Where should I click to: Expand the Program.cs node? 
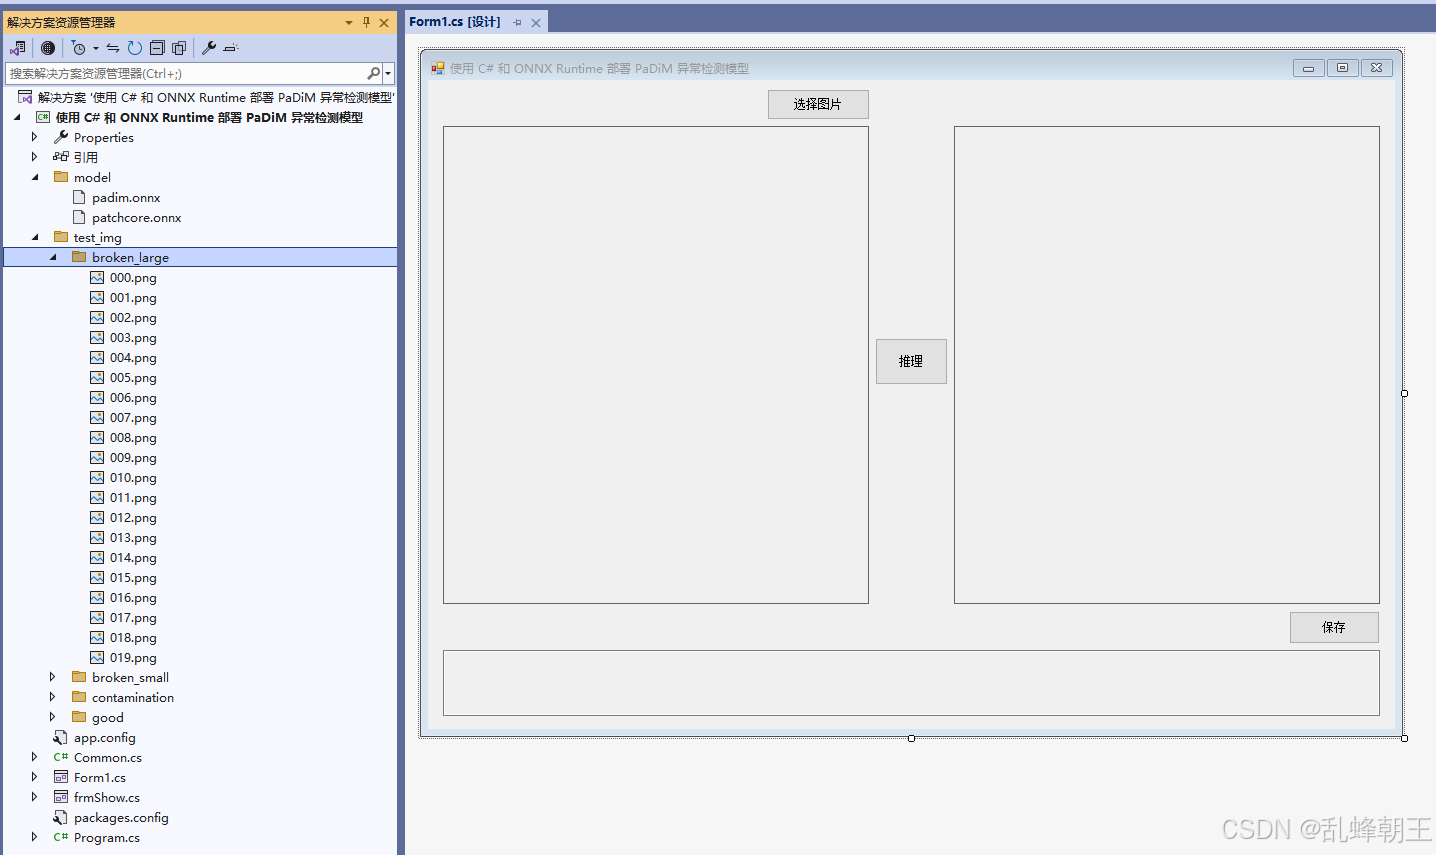coord(35,837)
